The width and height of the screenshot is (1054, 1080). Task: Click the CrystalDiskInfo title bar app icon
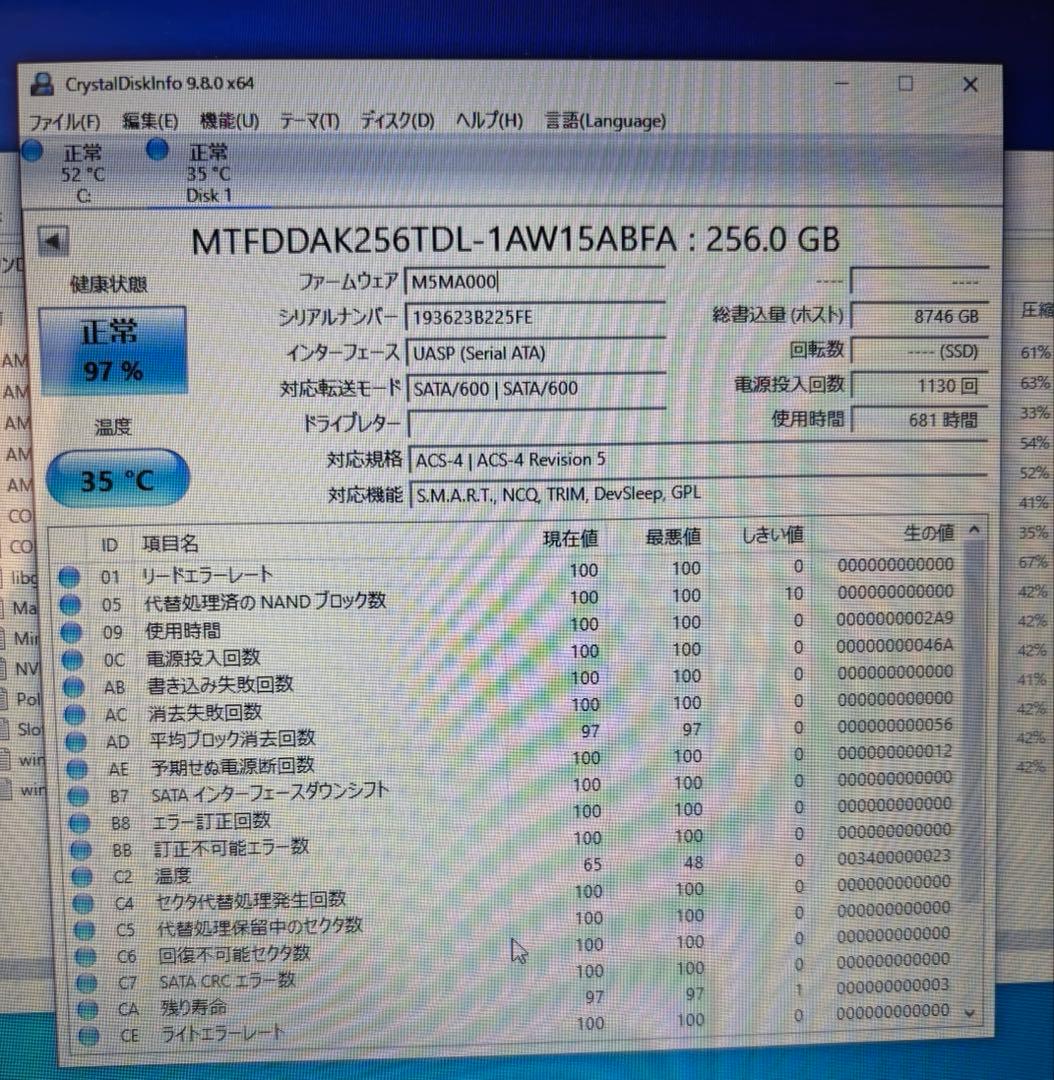tap(42, 84)
